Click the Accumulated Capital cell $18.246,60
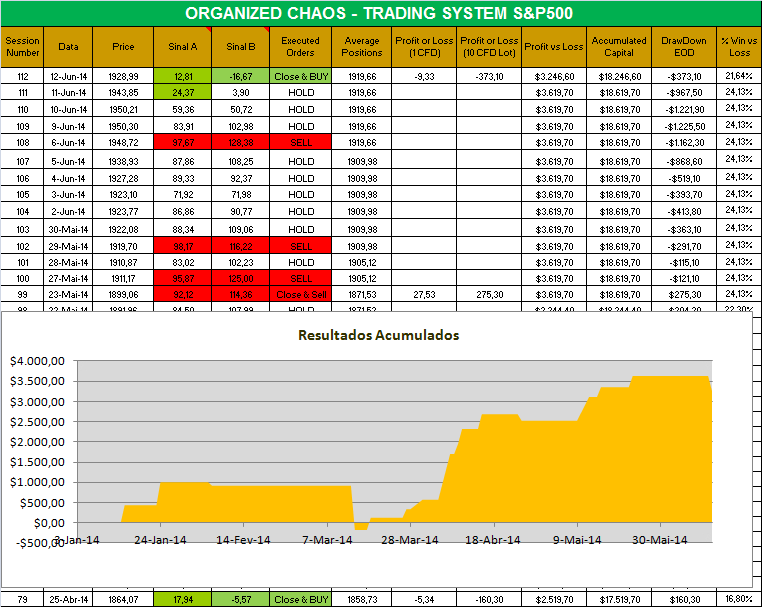Image resolution: width=762 pixels, height=607 pixels. click(x=619, y=76)
